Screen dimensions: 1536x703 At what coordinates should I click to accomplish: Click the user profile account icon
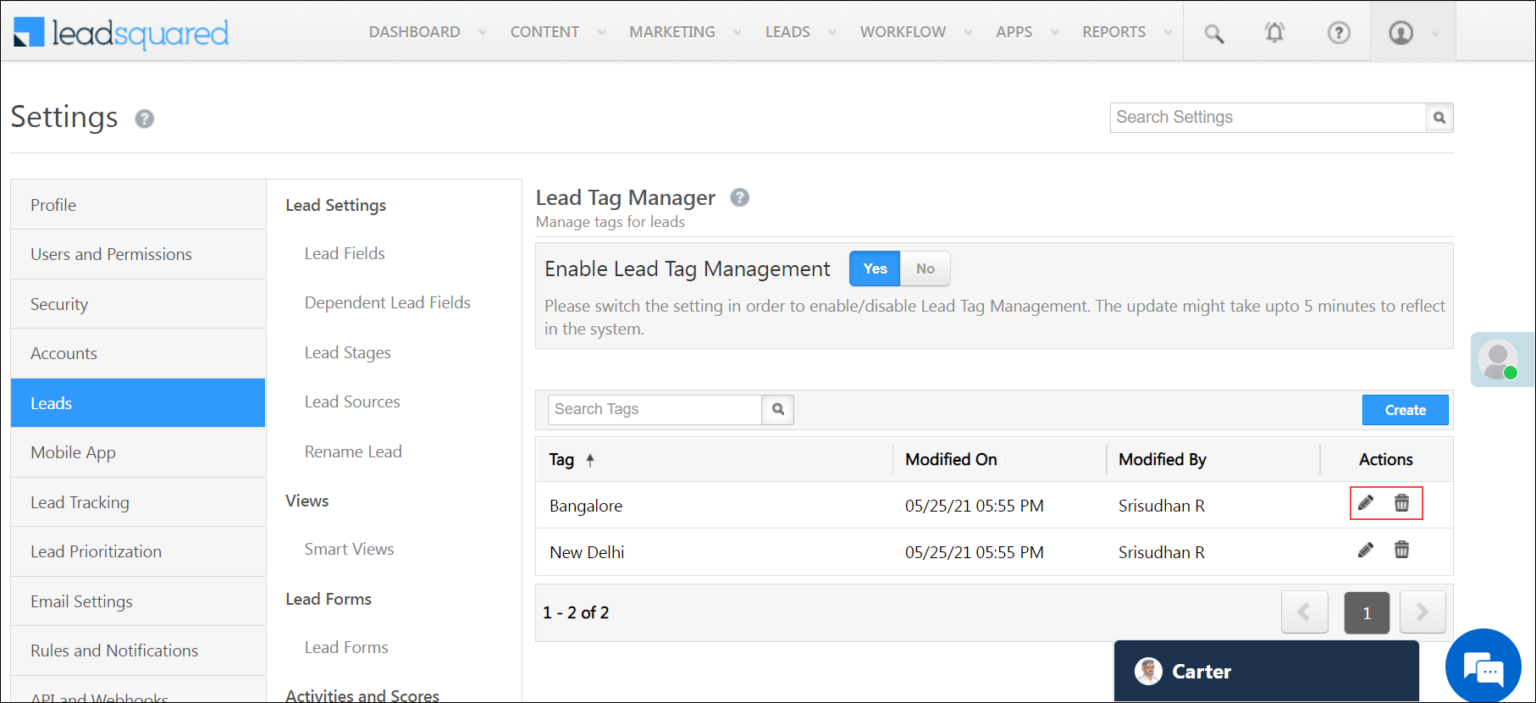(1400, 32)
